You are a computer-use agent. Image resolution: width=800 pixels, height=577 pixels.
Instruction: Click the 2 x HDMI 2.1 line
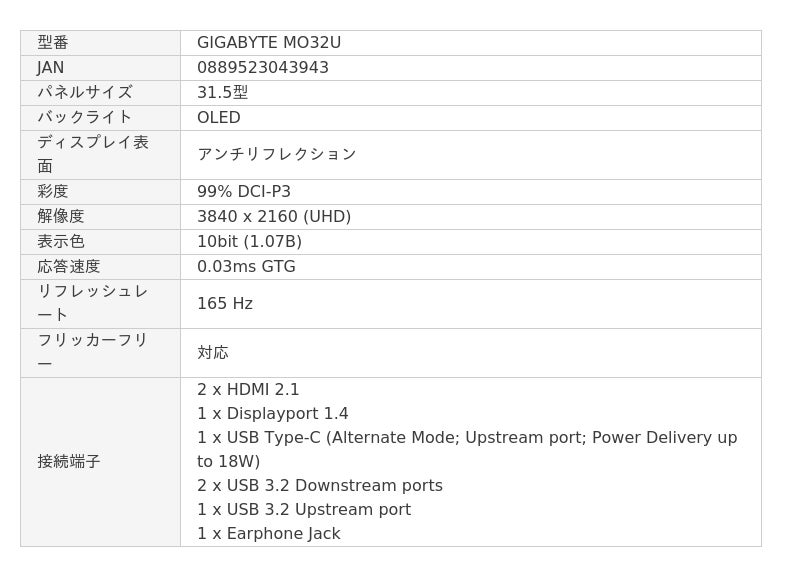click(248, 390)
